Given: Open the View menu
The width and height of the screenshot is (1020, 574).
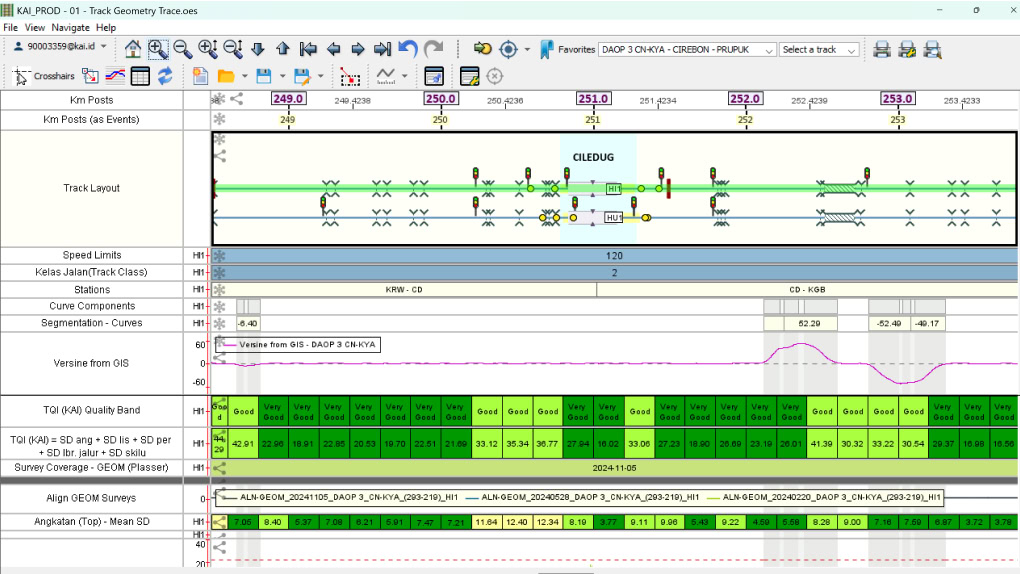Looking at the screenshot, I should (x=34, y=27).
